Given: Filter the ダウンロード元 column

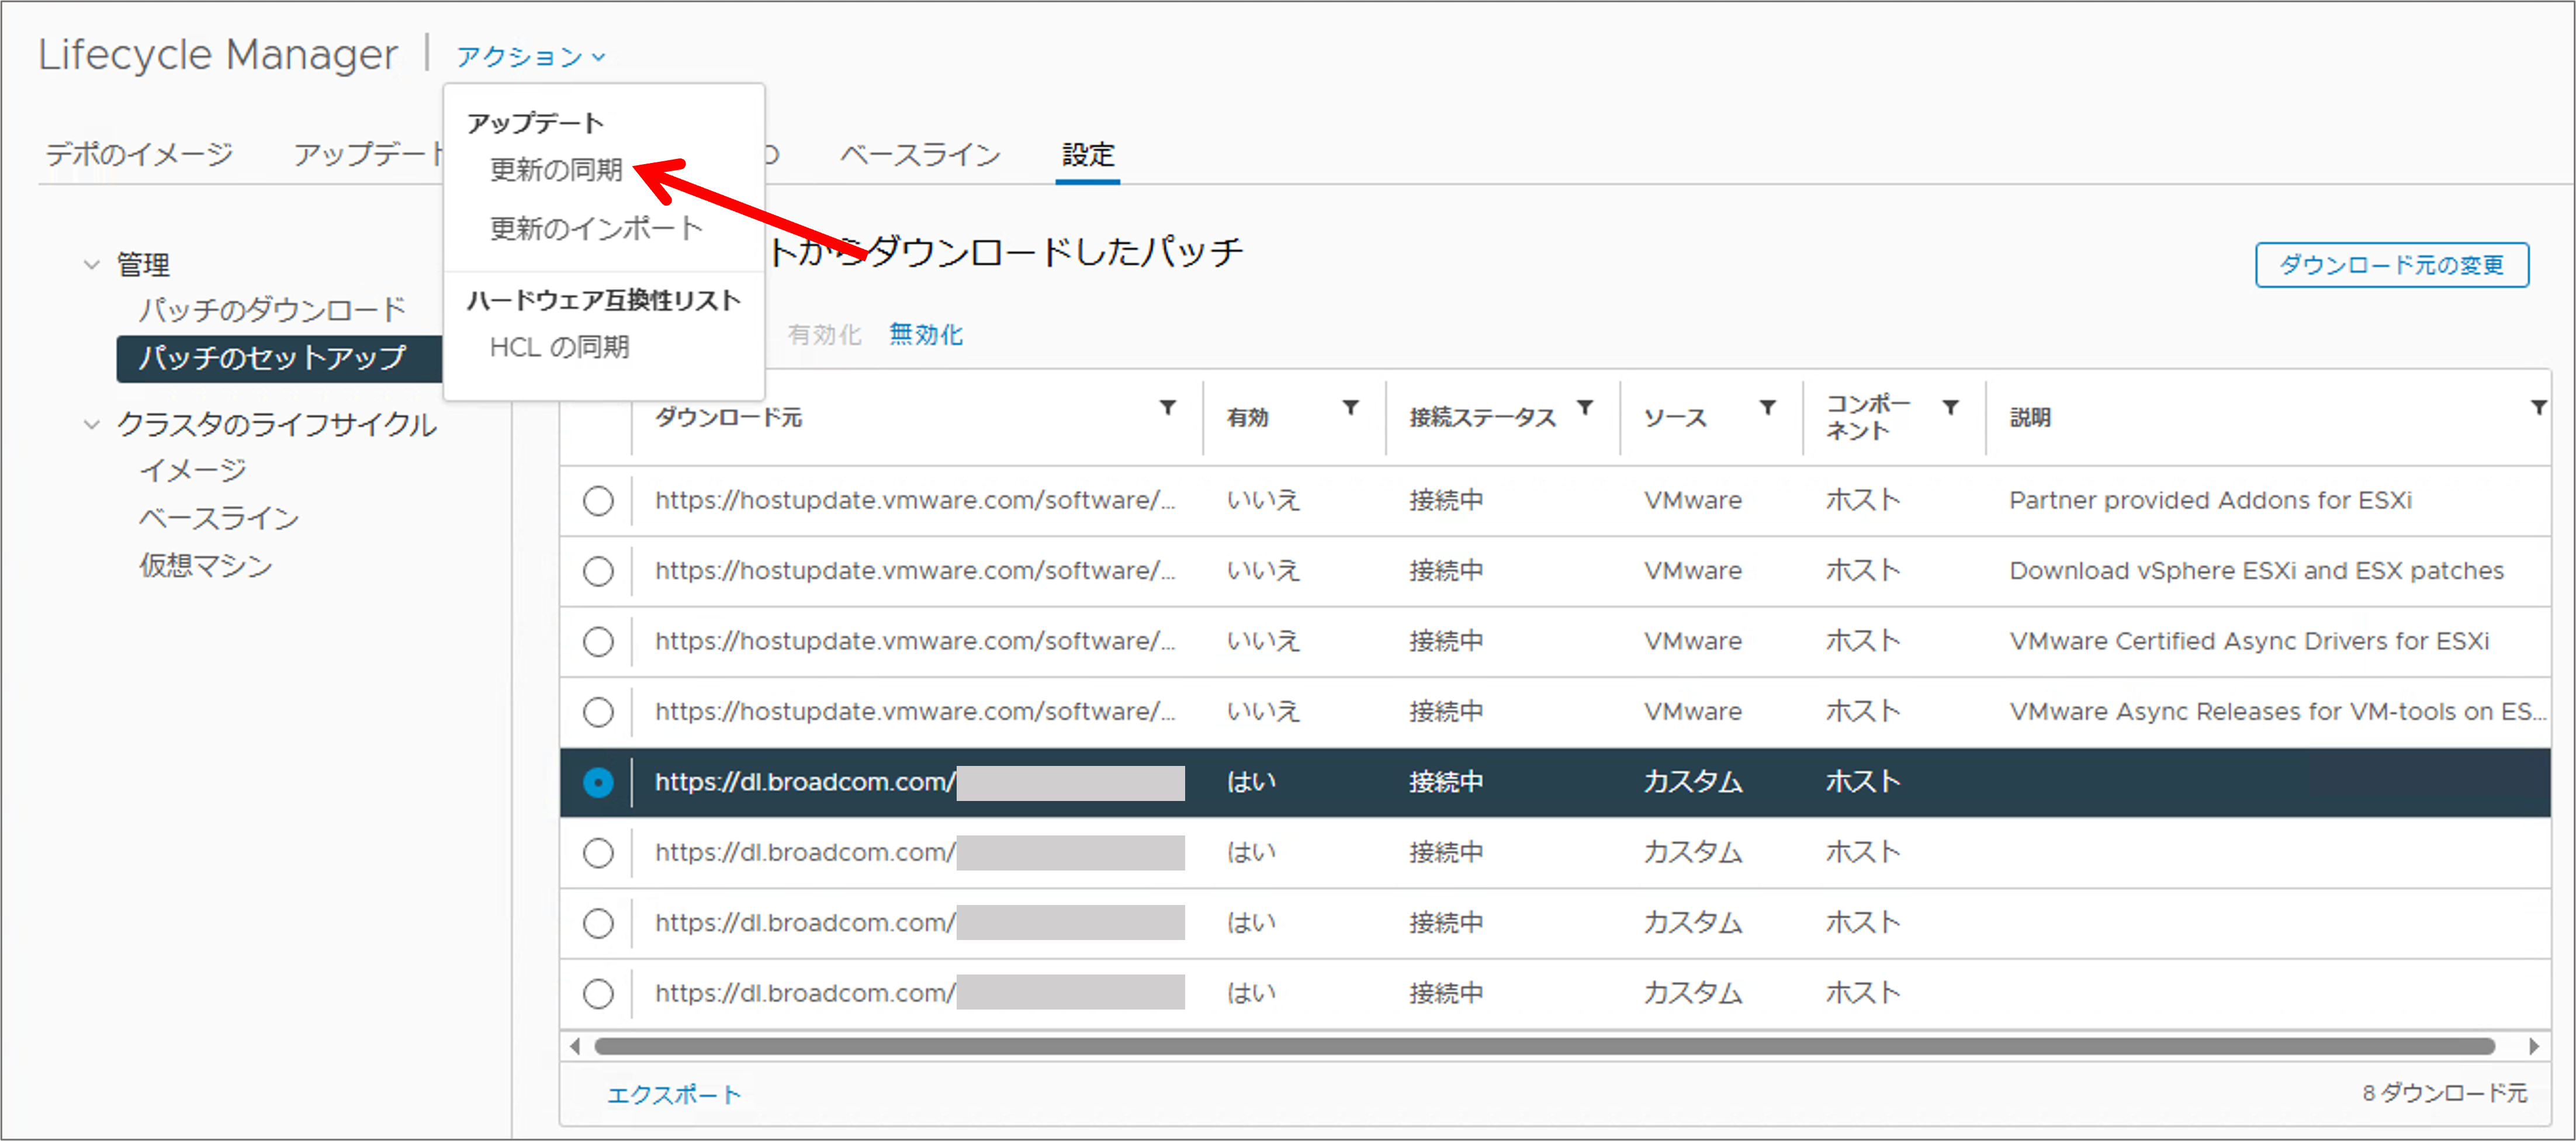Looking at the screenshot, I should pos(1167,408).
